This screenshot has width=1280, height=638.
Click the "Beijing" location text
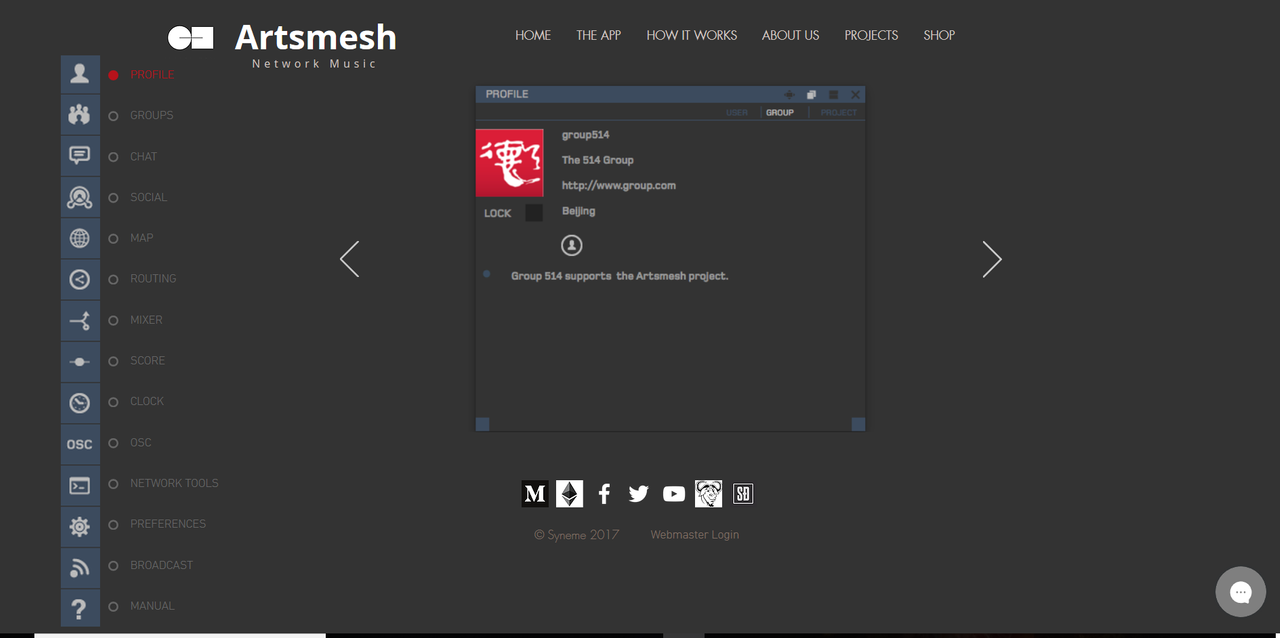point(579,211)
